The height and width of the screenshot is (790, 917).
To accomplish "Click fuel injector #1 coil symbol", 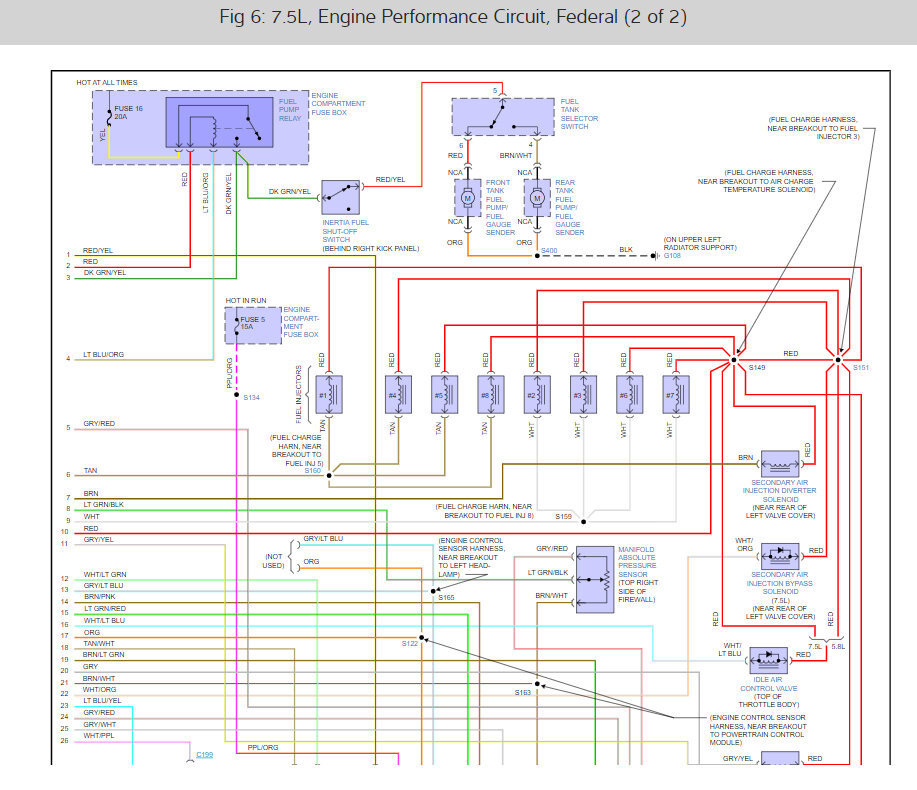I will (329, 395).
